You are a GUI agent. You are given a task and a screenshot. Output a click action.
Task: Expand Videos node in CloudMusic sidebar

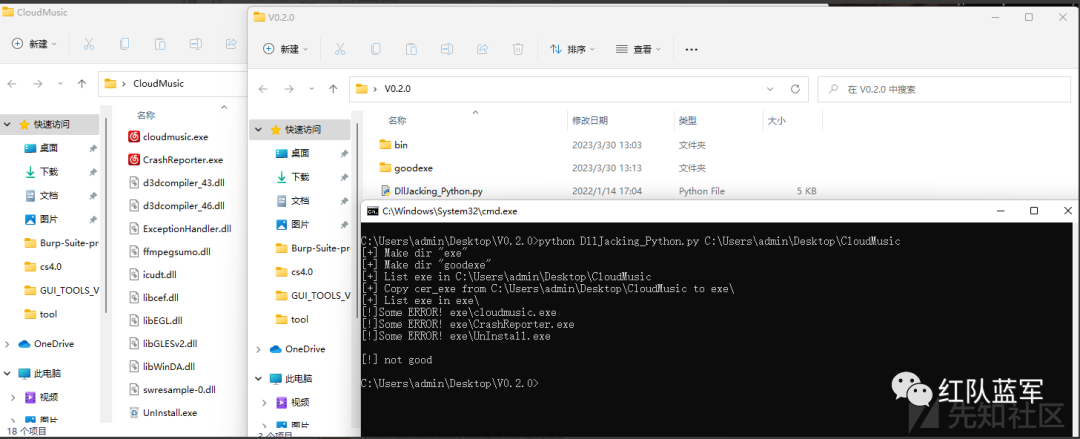12,397
